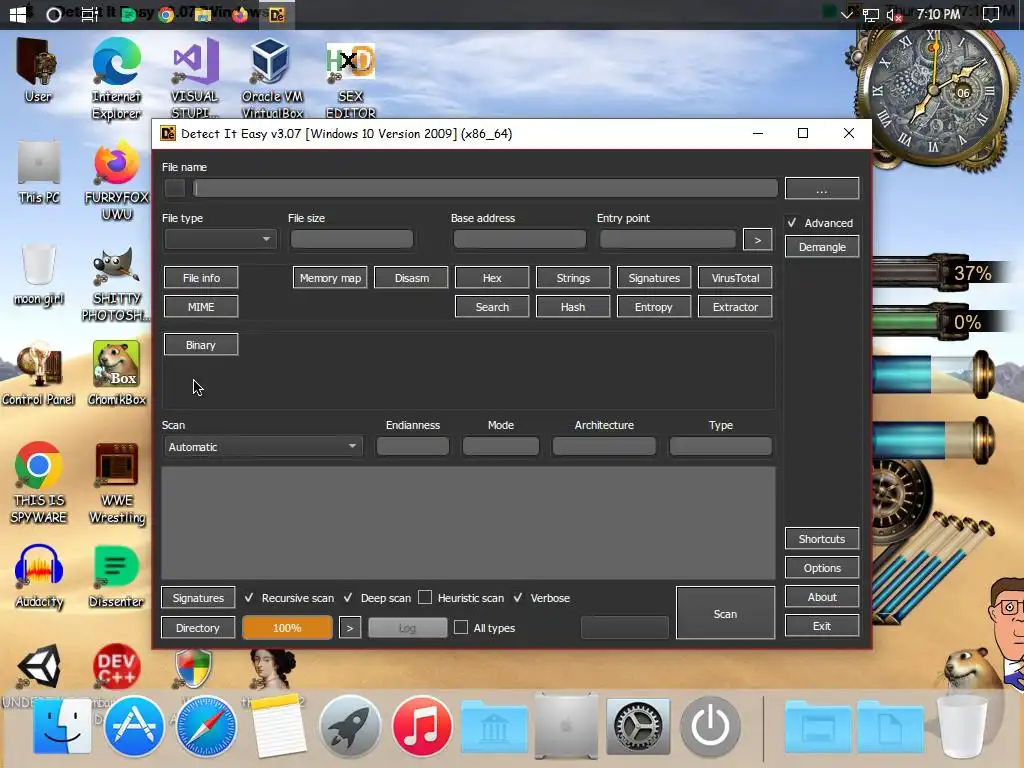This screenshot has height=768, width=1024.
Task: Open the moon girl recycle bin icon
Action: [39, 274]
